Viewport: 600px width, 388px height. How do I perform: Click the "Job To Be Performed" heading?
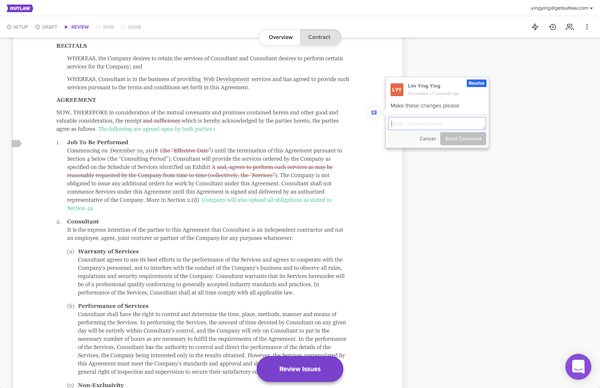click(x=98, y=142)
